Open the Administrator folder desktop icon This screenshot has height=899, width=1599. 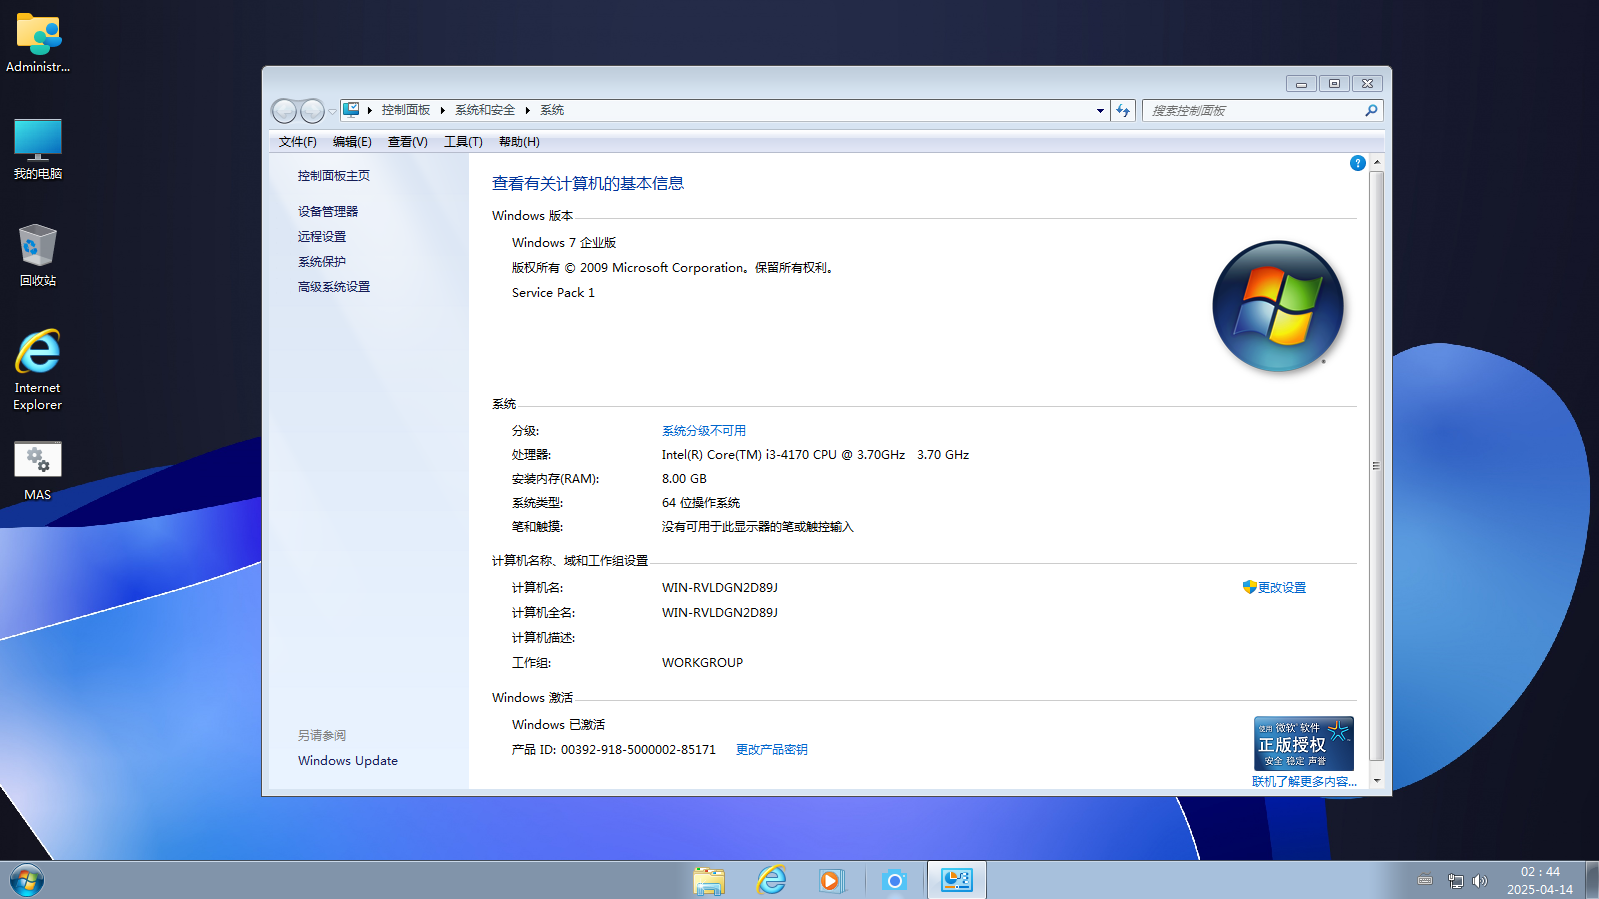click(x=38, y=42)
